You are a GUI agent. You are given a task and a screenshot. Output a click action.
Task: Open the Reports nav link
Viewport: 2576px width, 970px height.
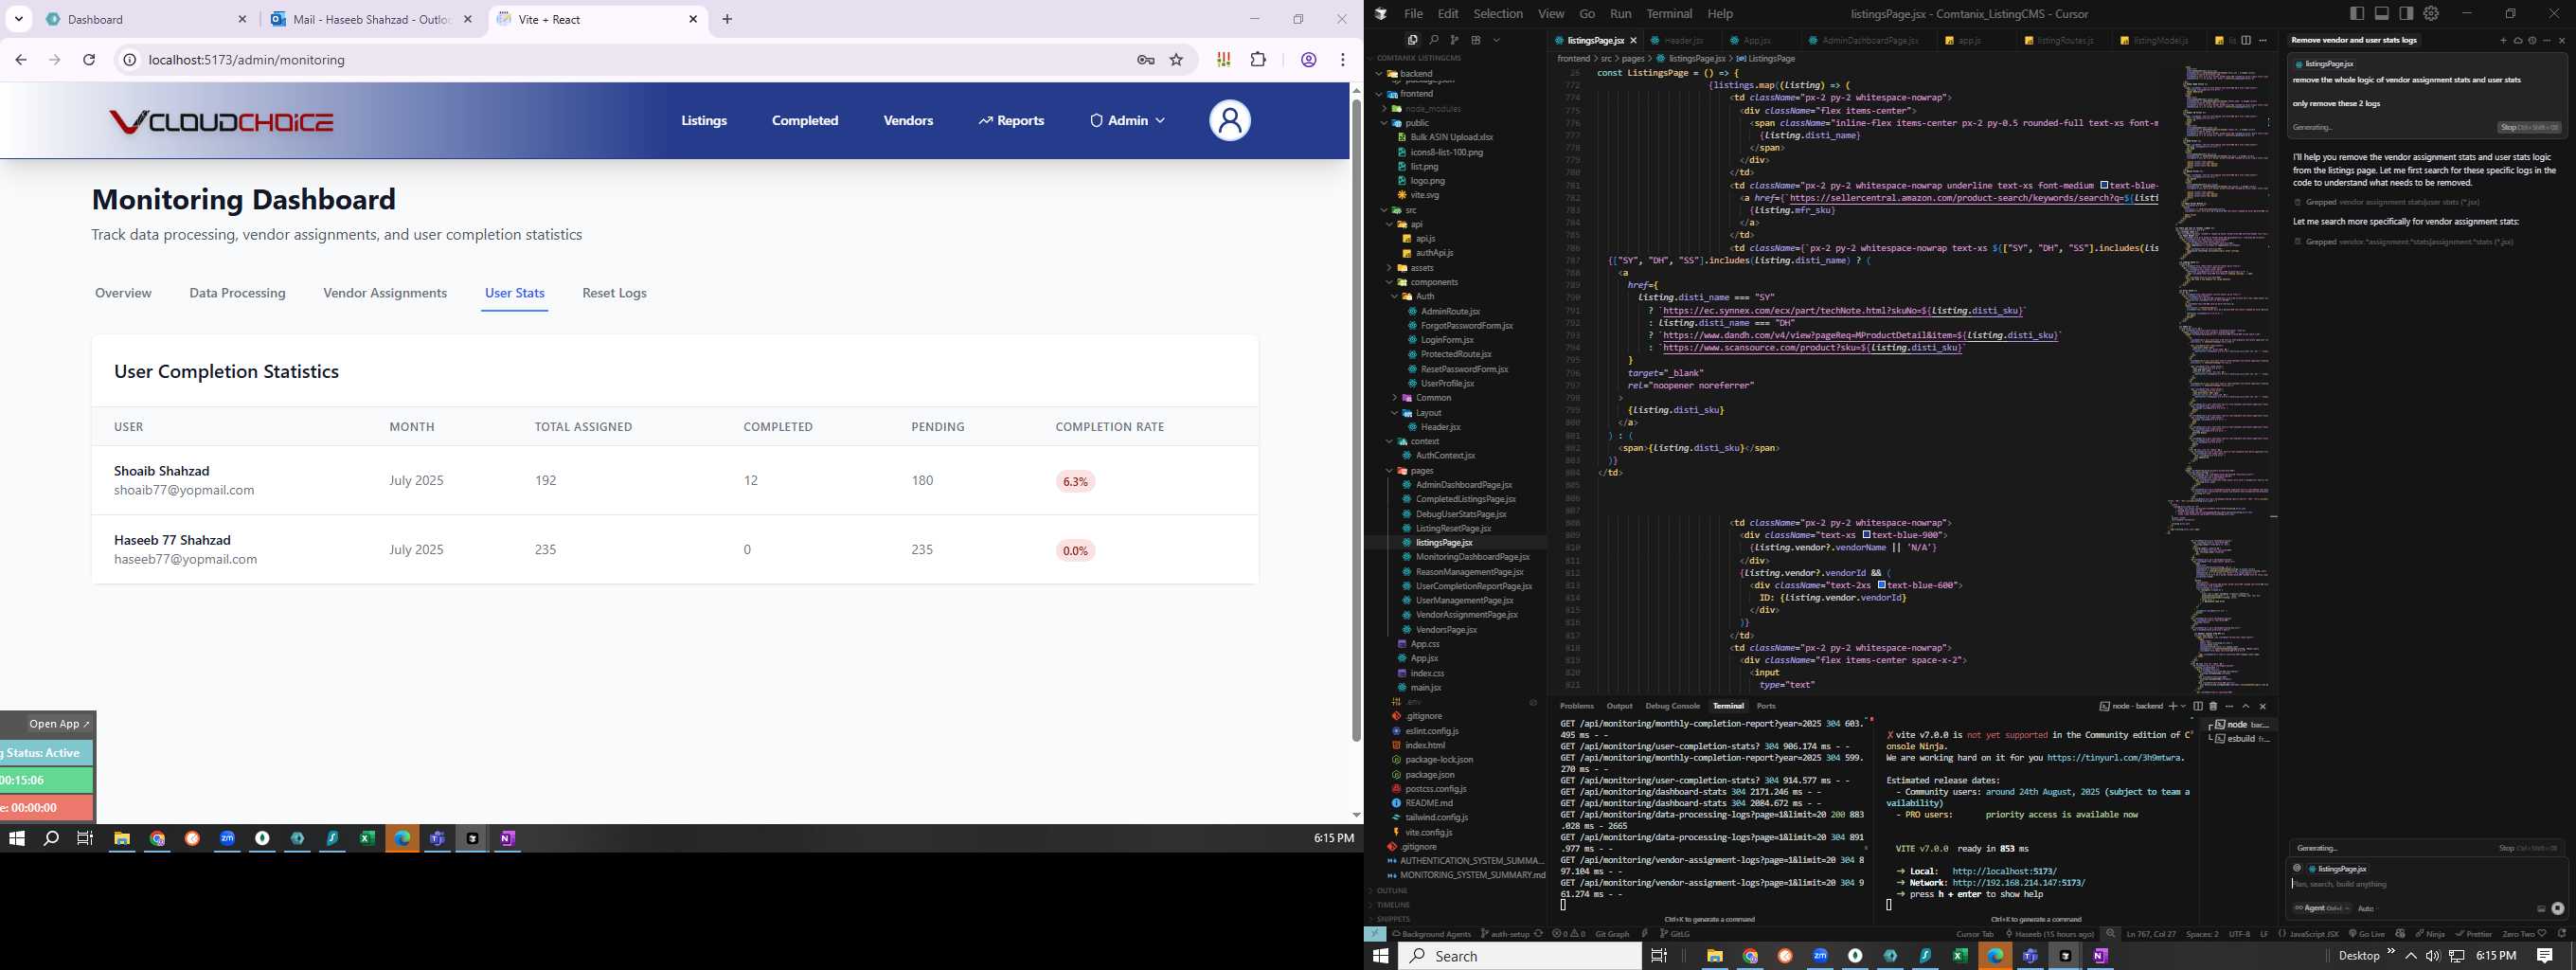click(x=1011, y=121)
